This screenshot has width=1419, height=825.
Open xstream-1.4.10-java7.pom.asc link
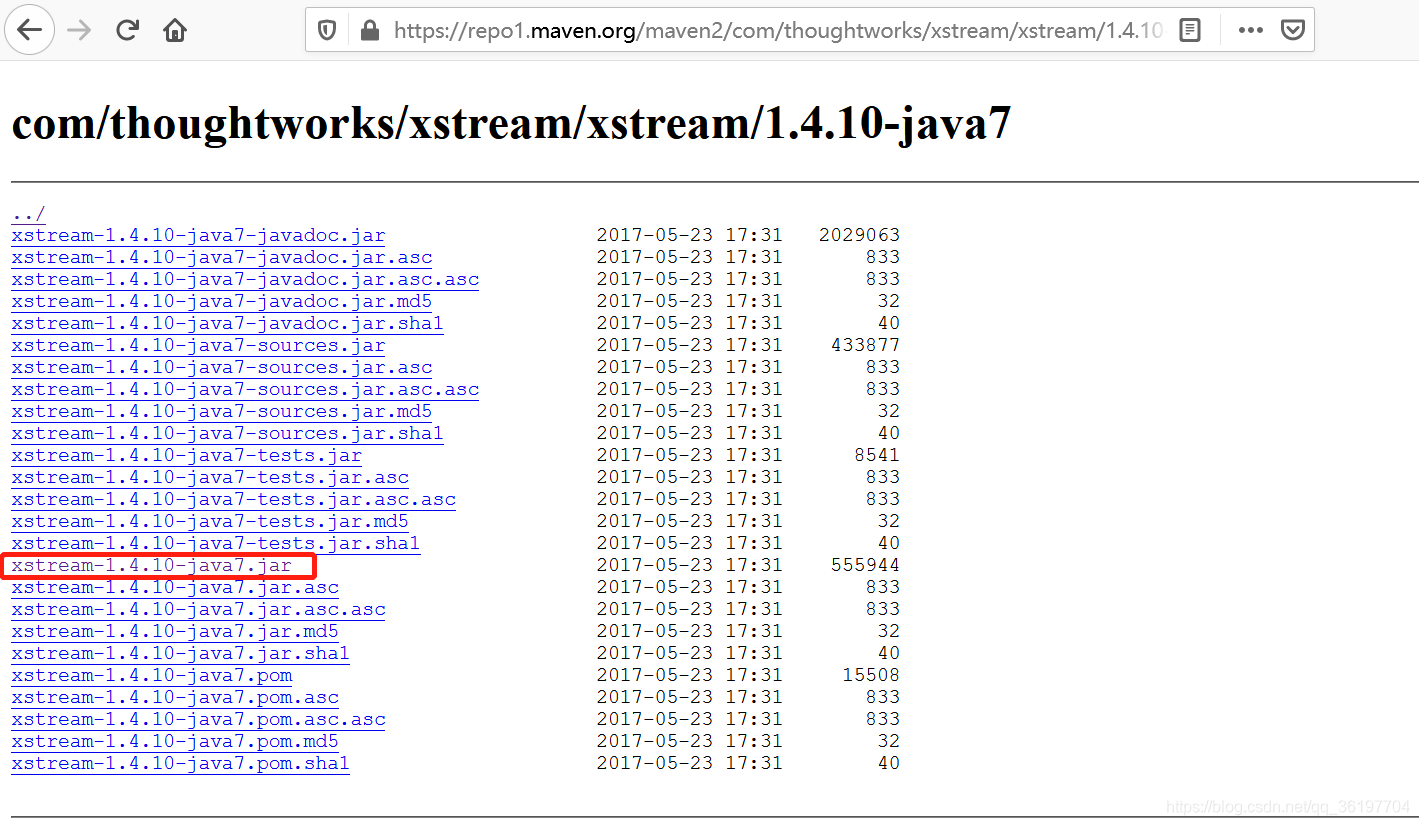pos(175,697)
